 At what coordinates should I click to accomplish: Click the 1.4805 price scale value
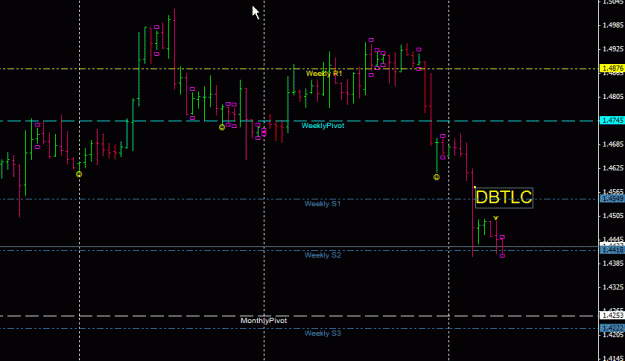pyautogui.click(x=613, y=97)
